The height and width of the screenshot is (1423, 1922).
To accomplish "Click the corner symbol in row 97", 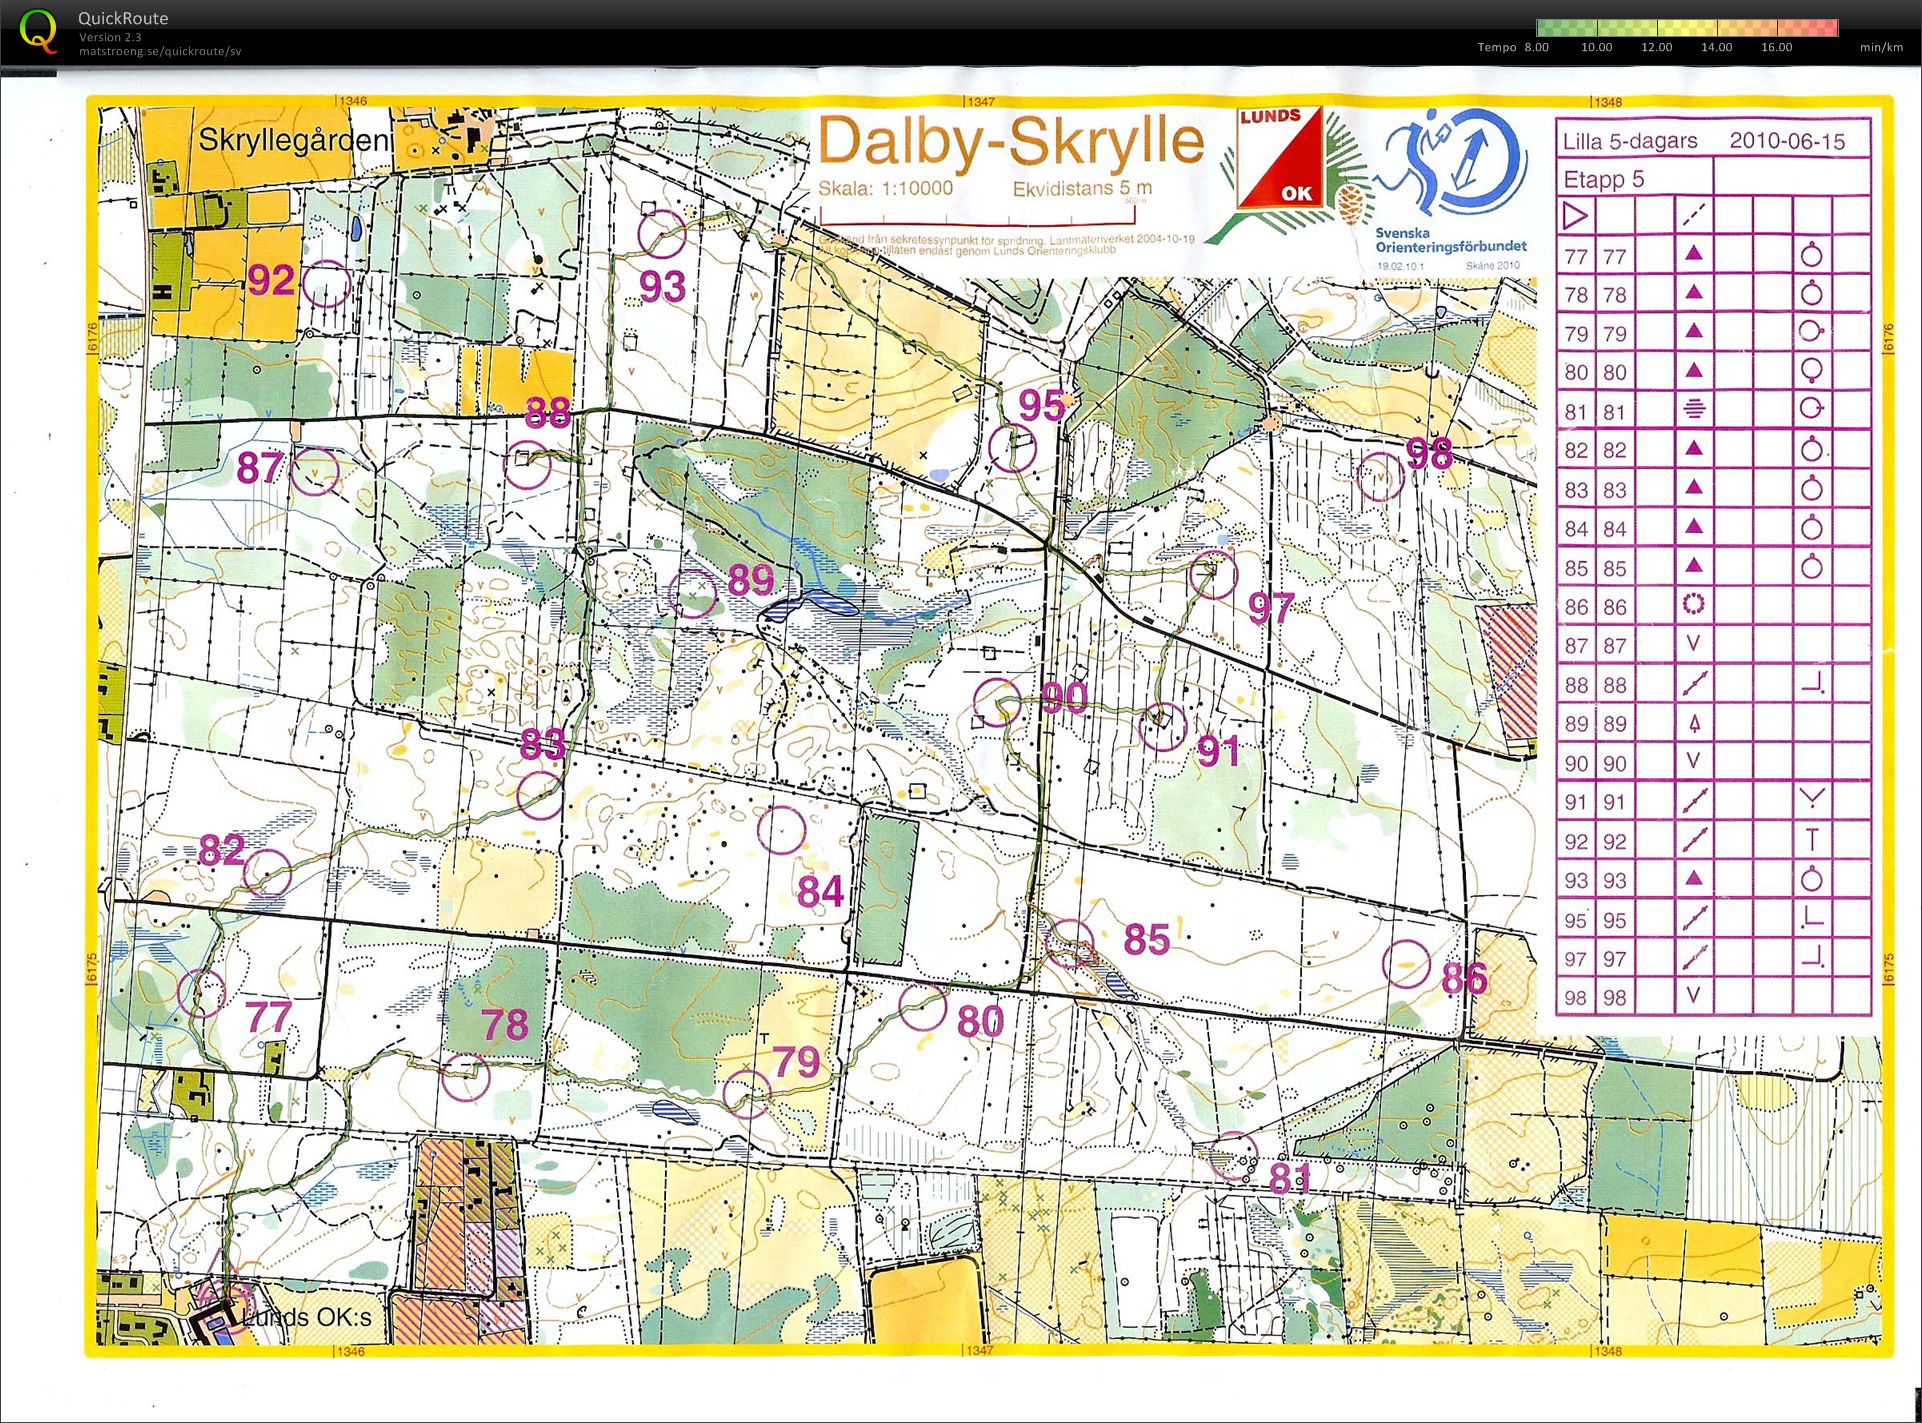I will pyautogui.click(x=1812, y=957).
